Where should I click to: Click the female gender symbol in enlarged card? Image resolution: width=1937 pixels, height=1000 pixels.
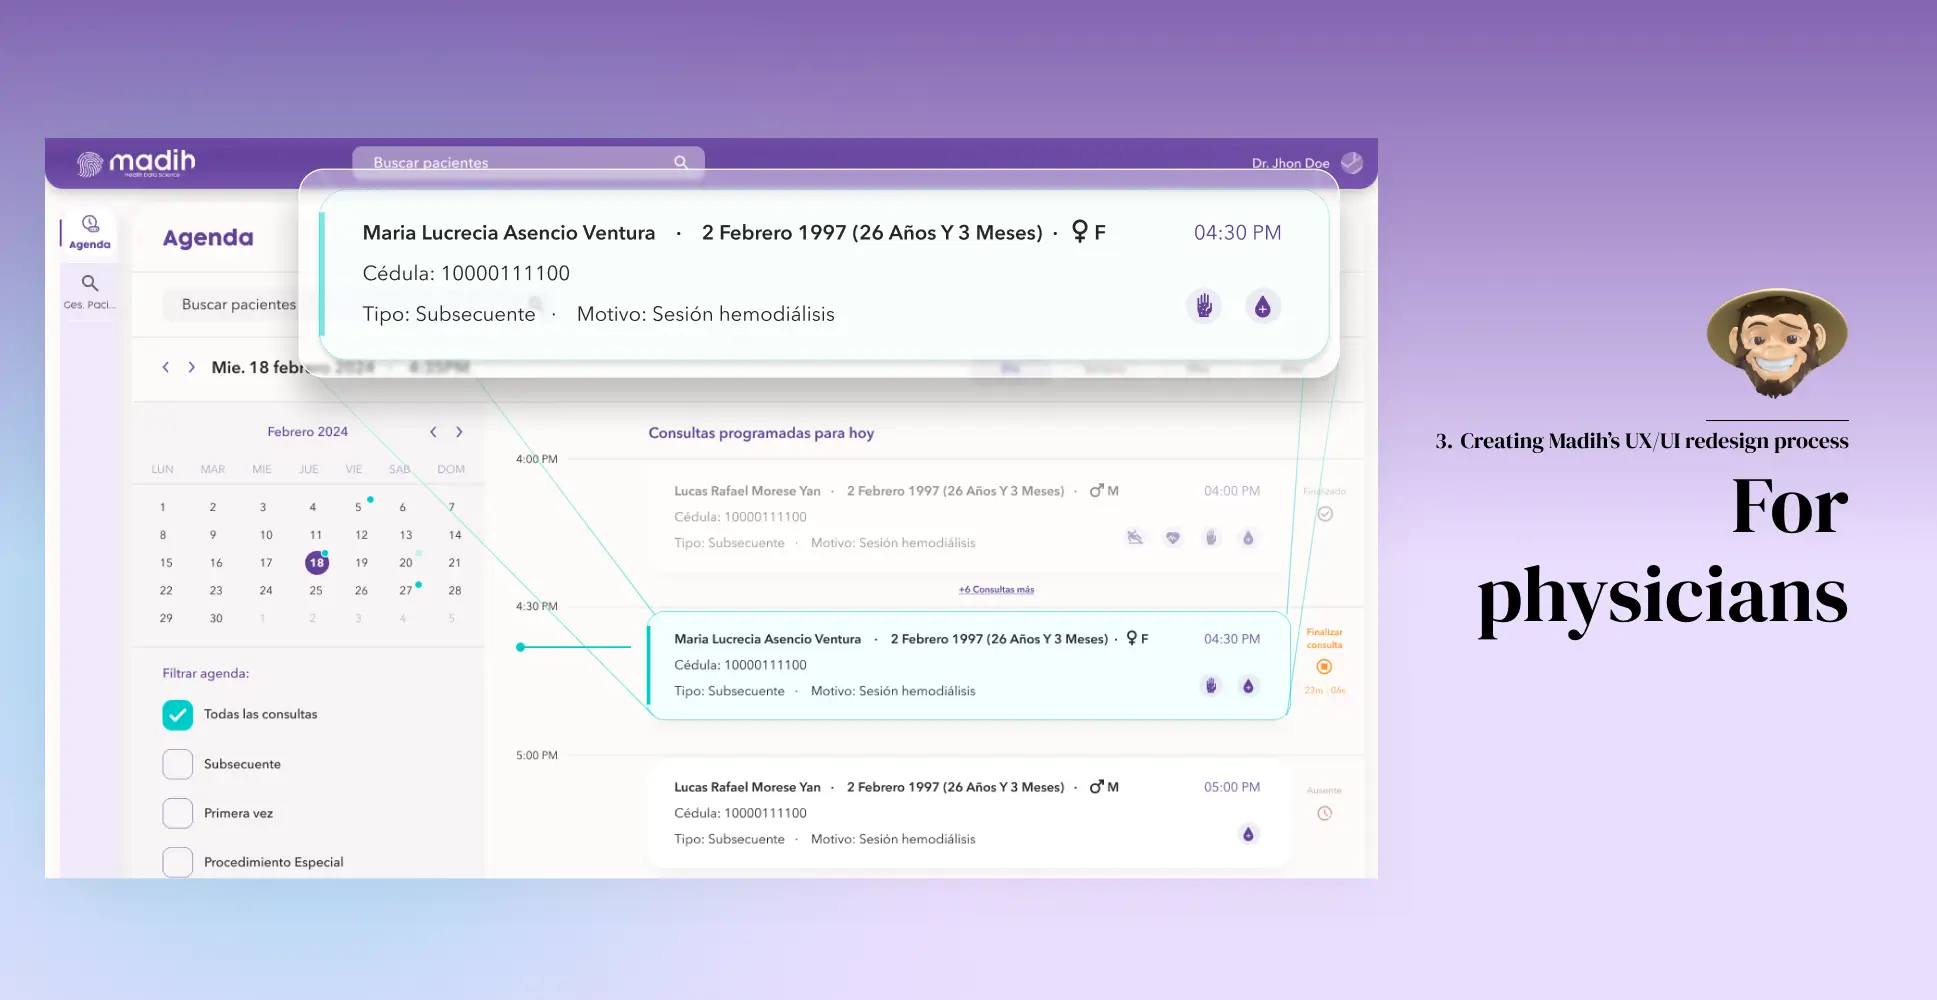(1080, 231)
